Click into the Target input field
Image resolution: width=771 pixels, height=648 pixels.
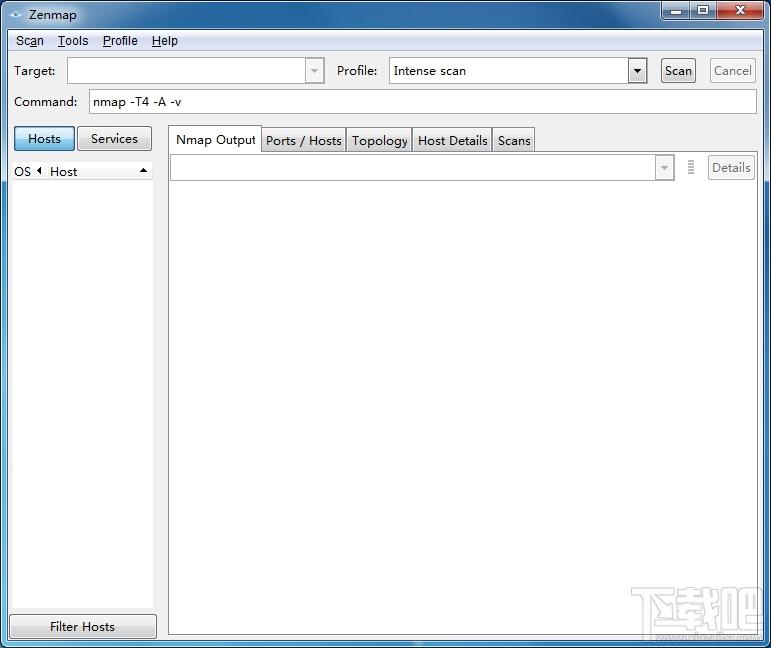[186, 71]
